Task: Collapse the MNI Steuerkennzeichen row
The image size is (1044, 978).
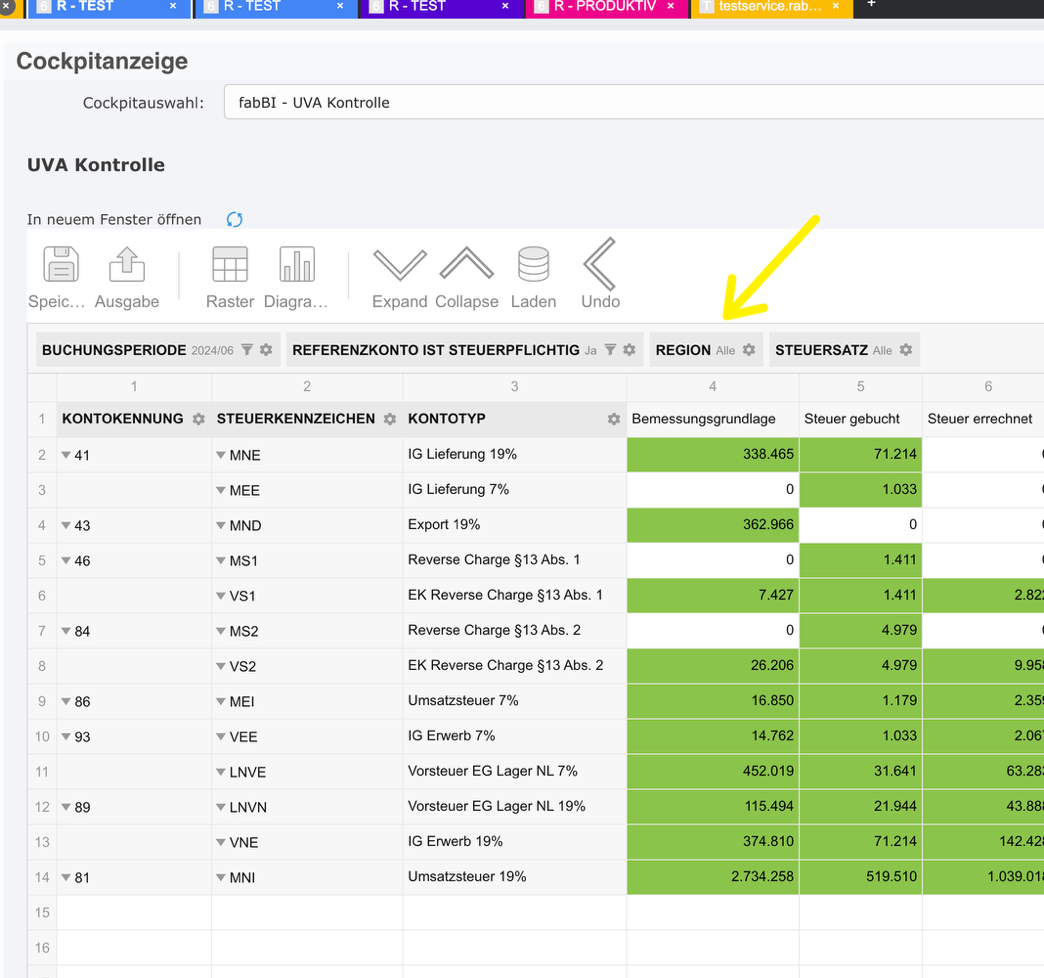Action: coord(221,878)
